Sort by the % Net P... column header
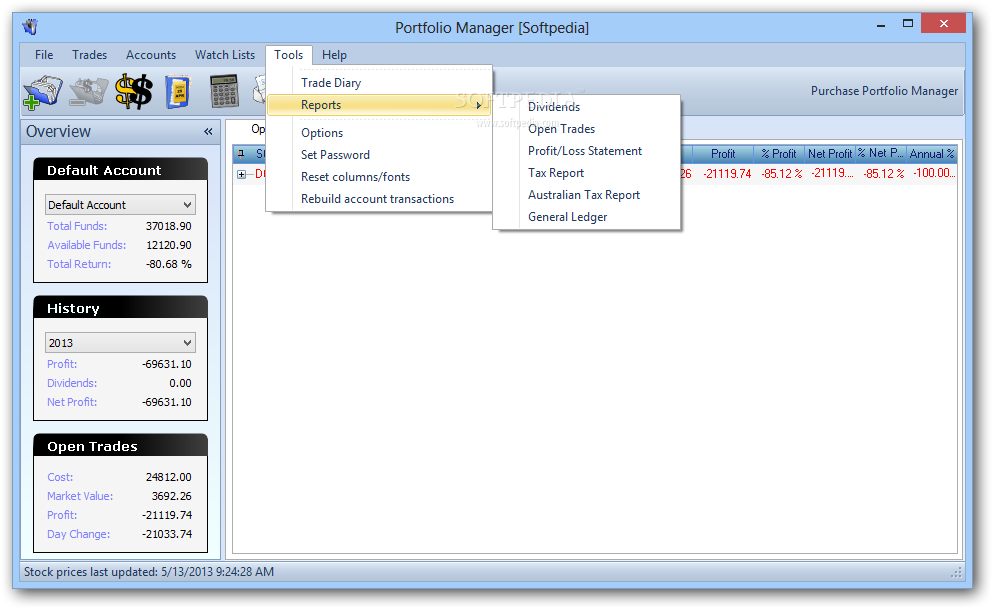Screen dimensions: 993x609 click(x=881, y=154)
